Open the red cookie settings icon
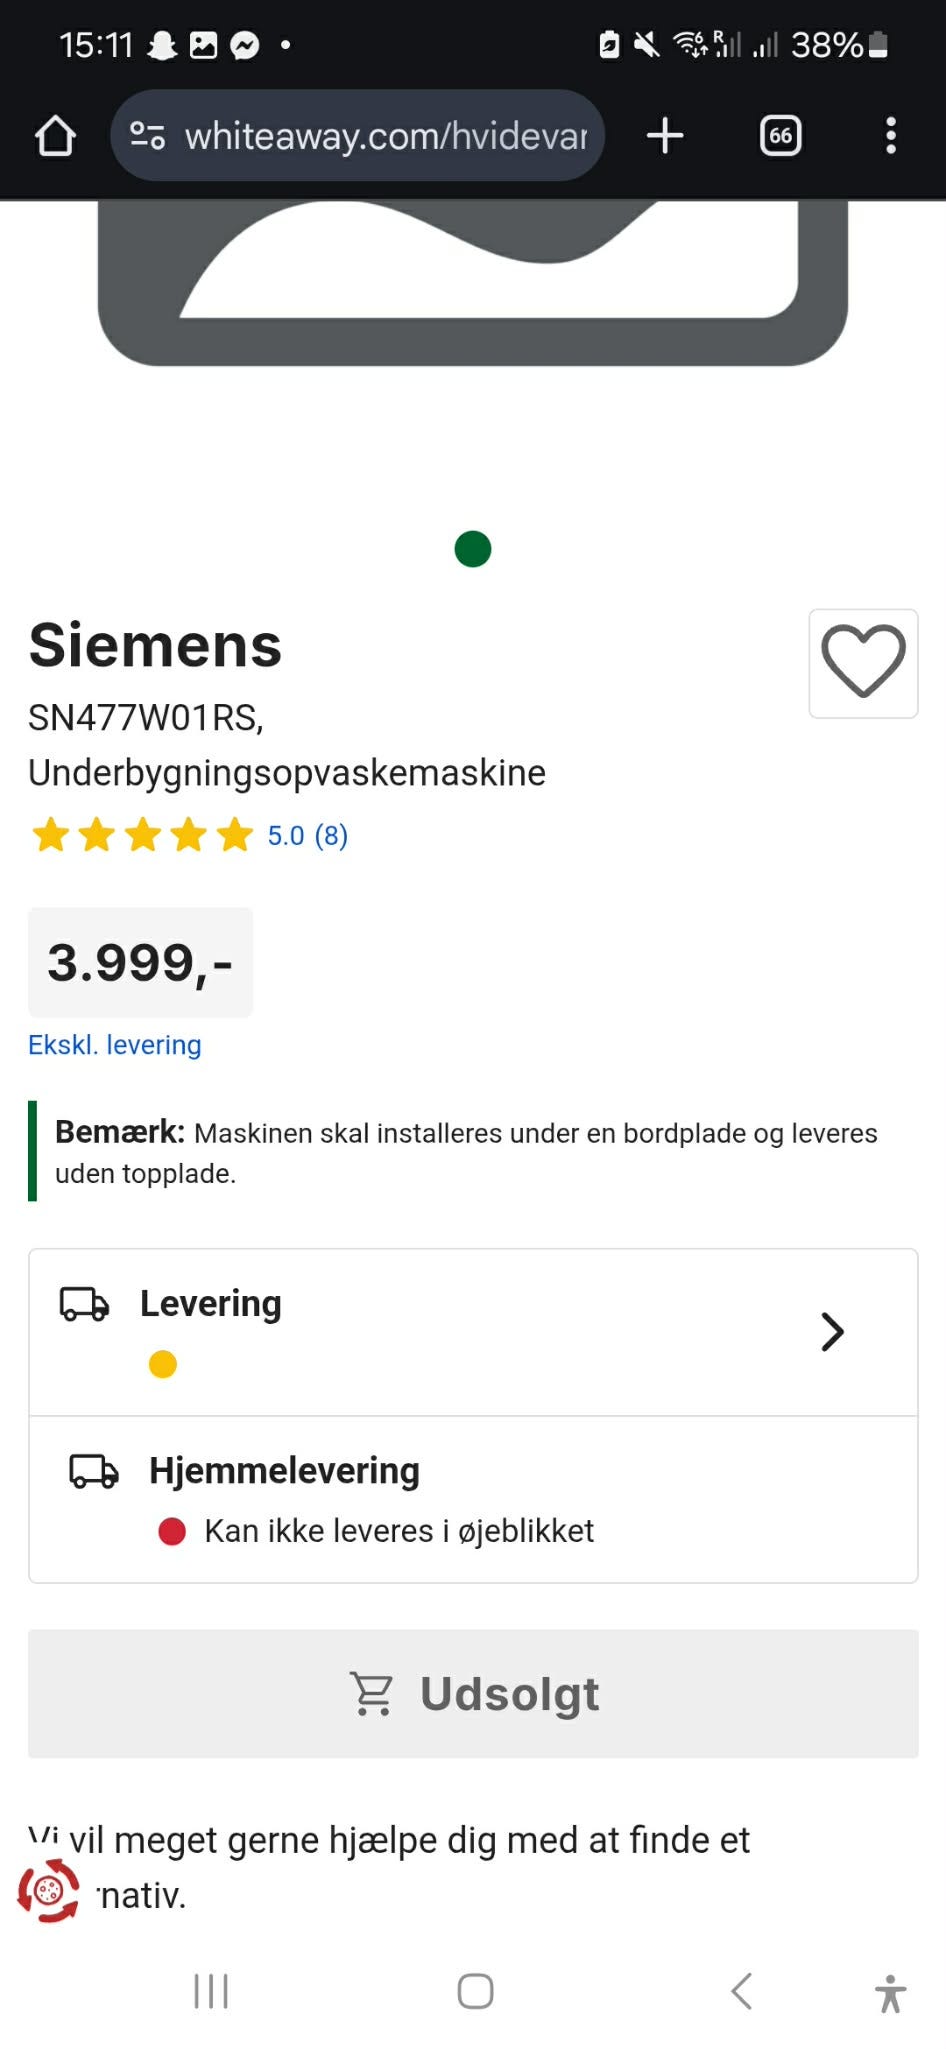 (48, 1890)
